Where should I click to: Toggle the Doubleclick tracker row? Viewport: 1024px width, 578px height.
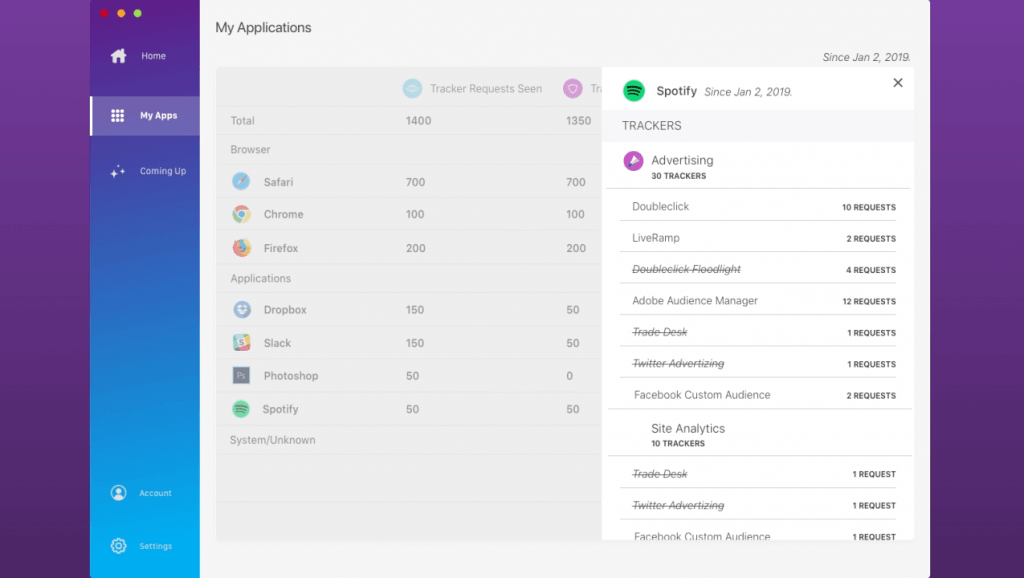coord(758,206)
